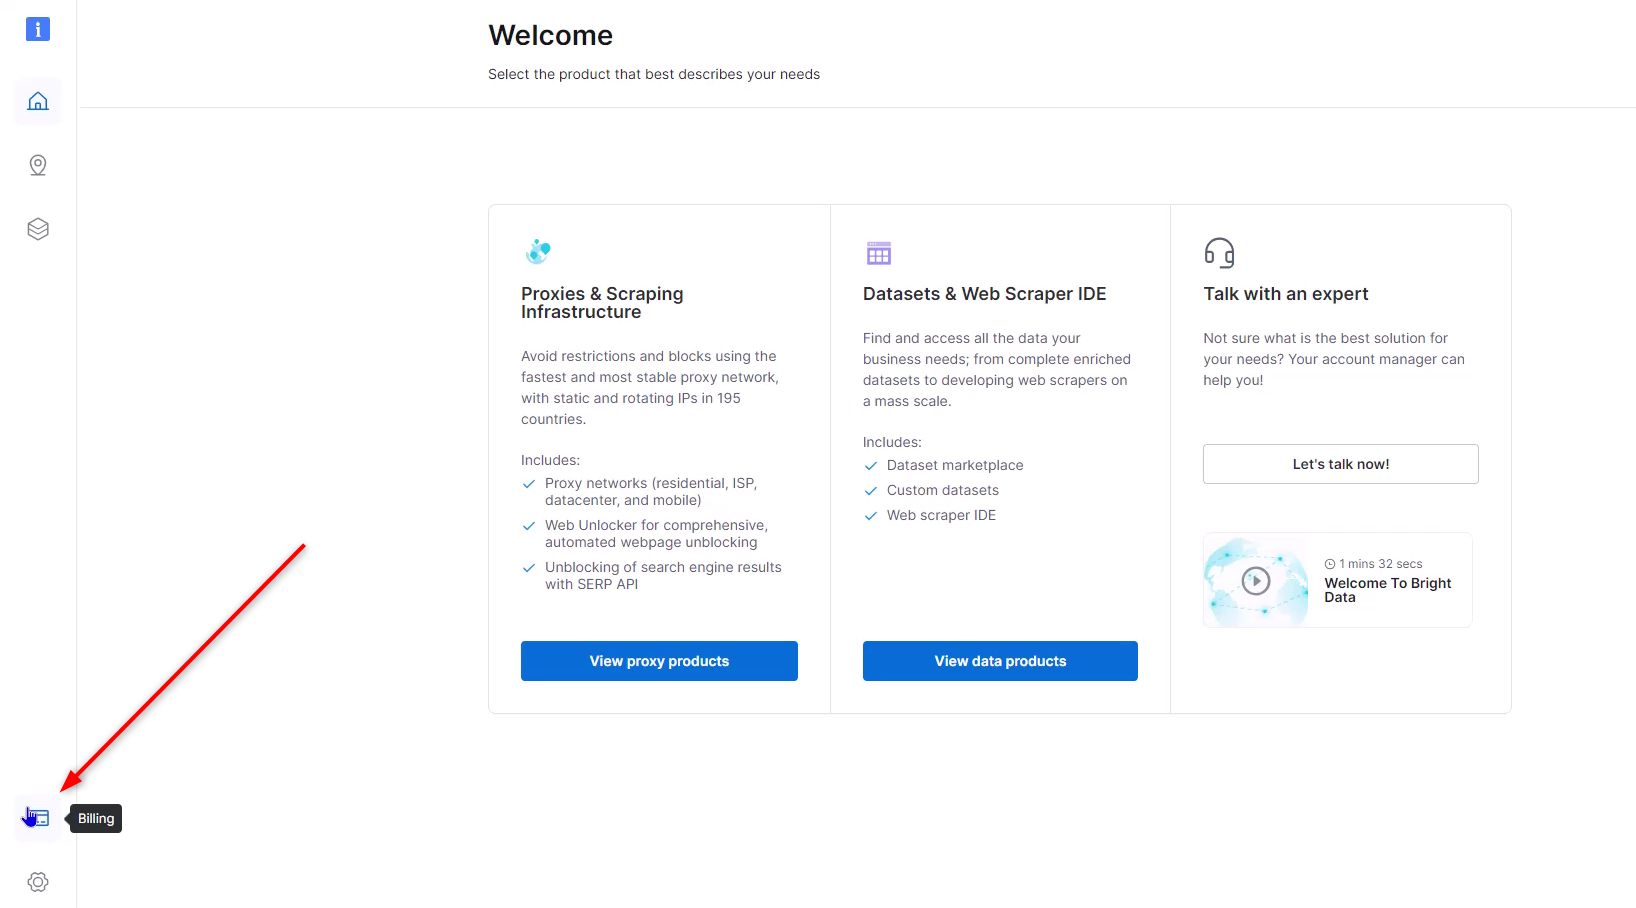1636x908 pixels.
Task: Click the Datasets table grid icon
Action: 879,253
